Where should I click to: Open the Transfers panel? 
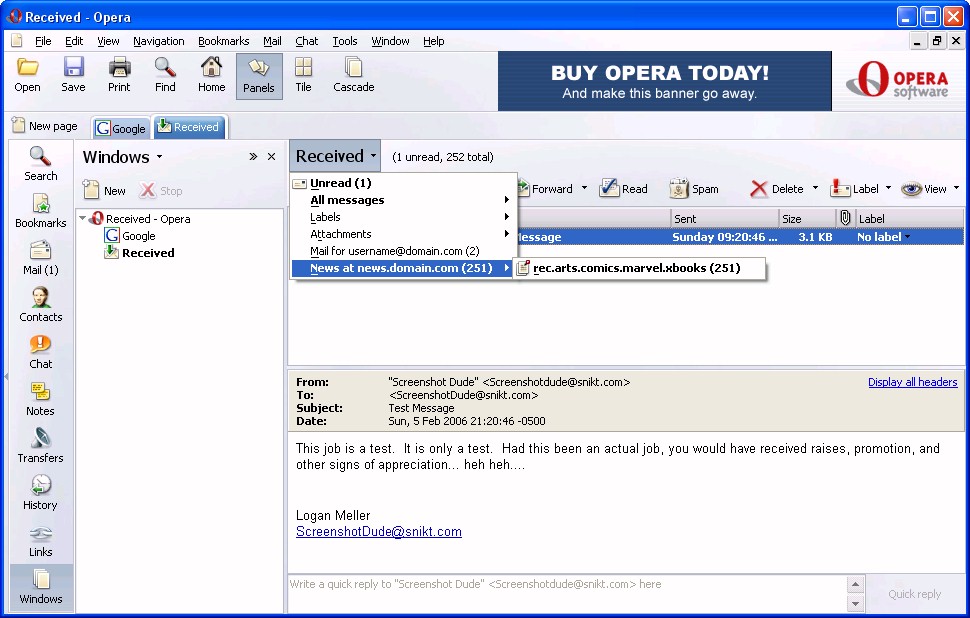click(41, 446)
